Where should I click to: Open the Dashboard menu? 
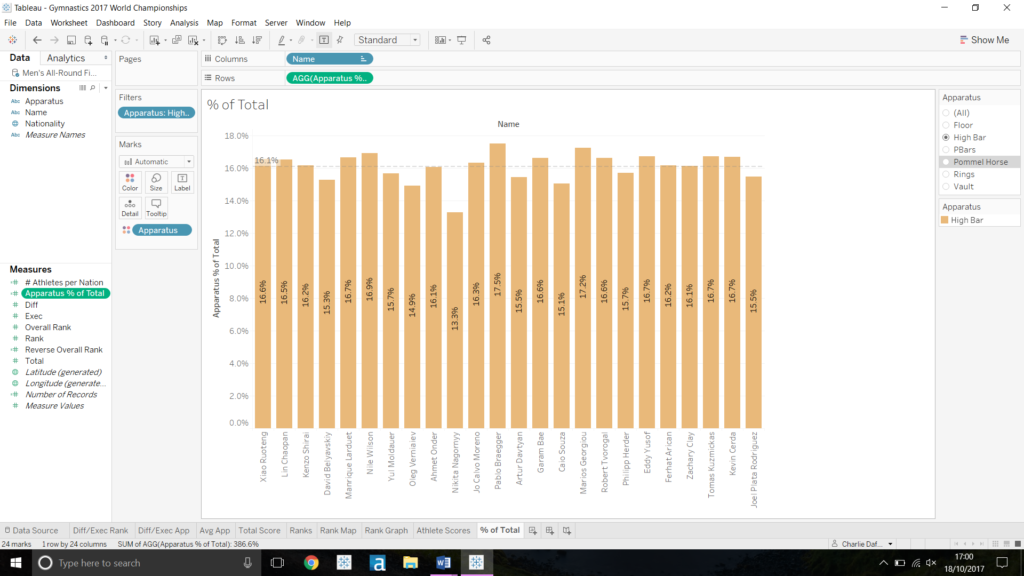pos(115,23)
